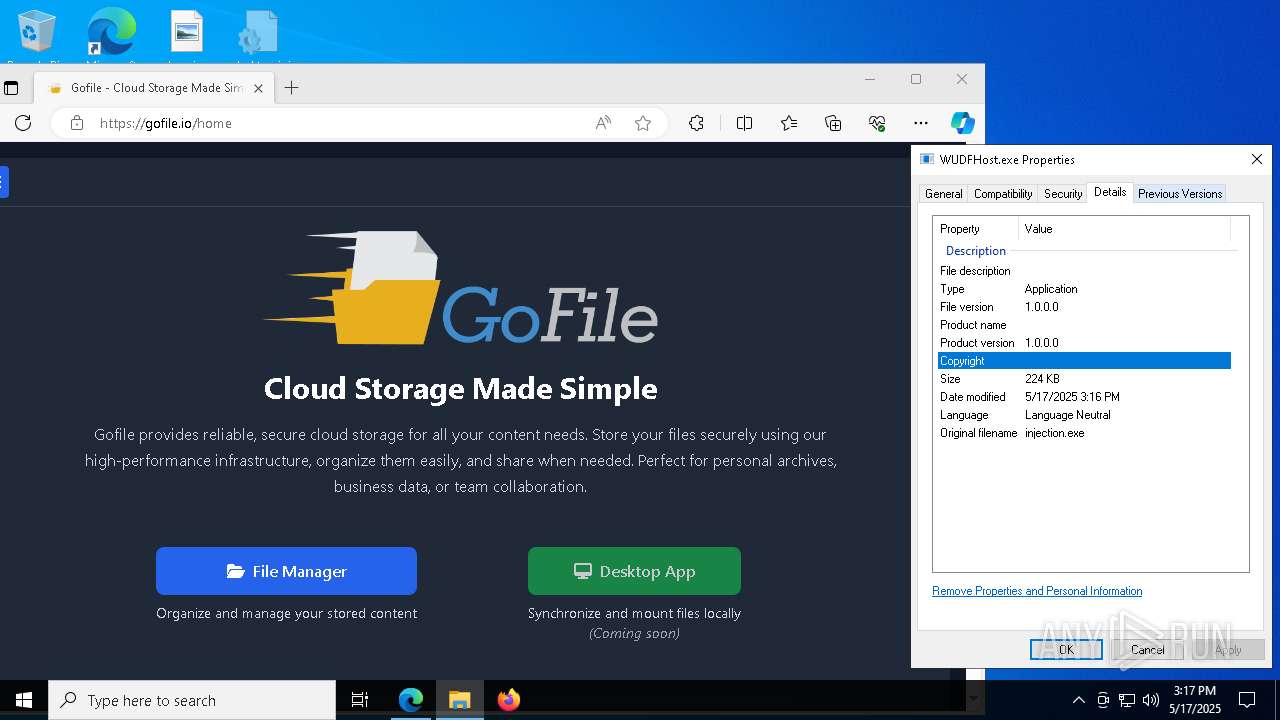
Task: Open the notification center icon
Action: [x=1247, y=700]
